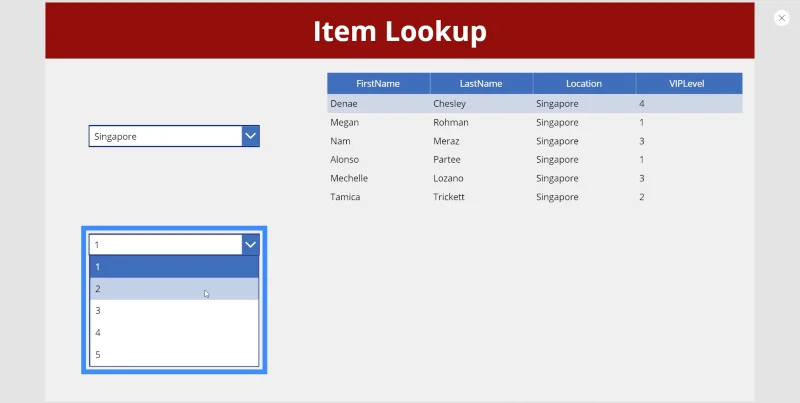Click Singapore location in Alonso's row
The height and width of the screenshot is (403, 800).
557,160
